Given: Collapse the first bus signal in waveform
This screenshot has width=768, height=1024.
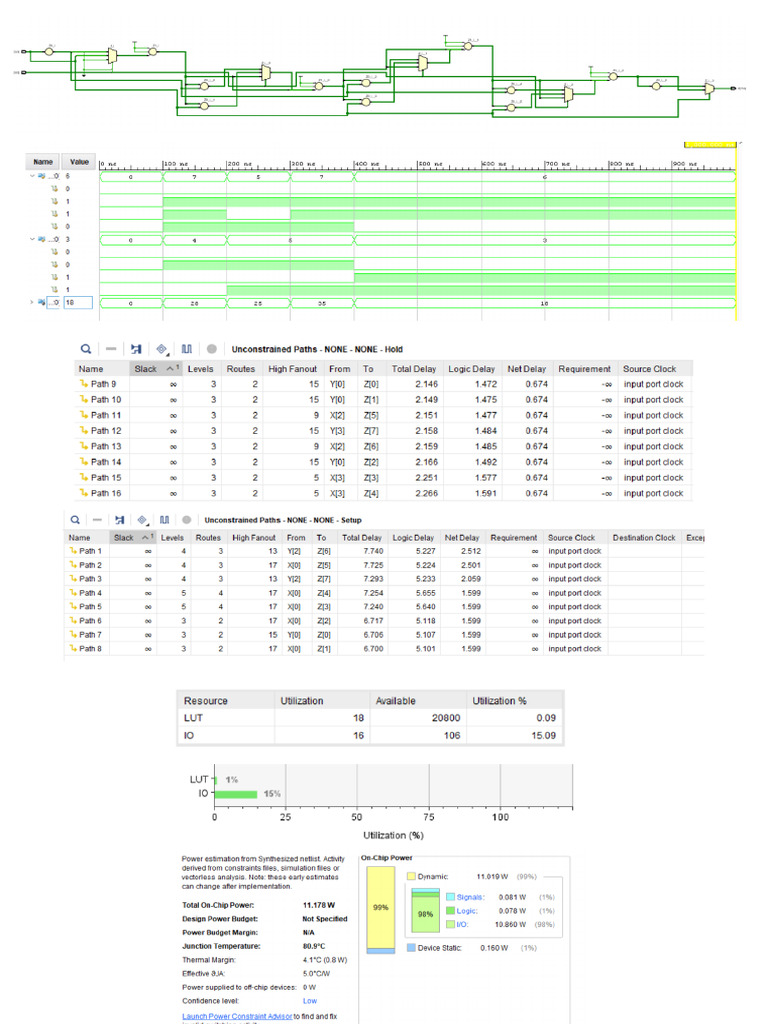Looking at the screenshot, I should pyautogui.click(x=33, y=176).
